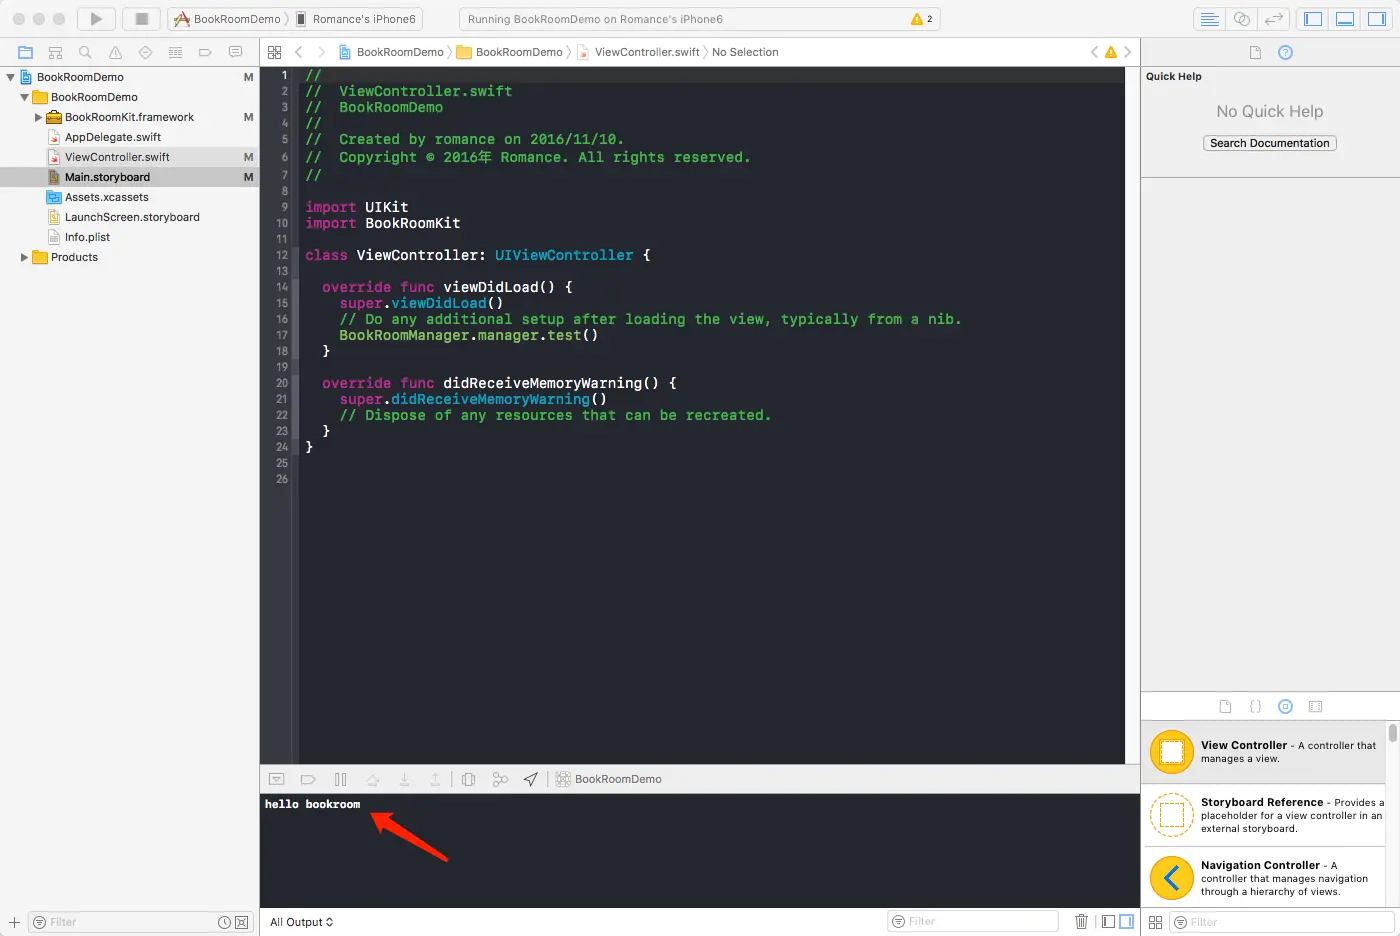Viewport: 1400px width, 936px height.
Task: Open the Debug navigator
Action: pos(175,52)
